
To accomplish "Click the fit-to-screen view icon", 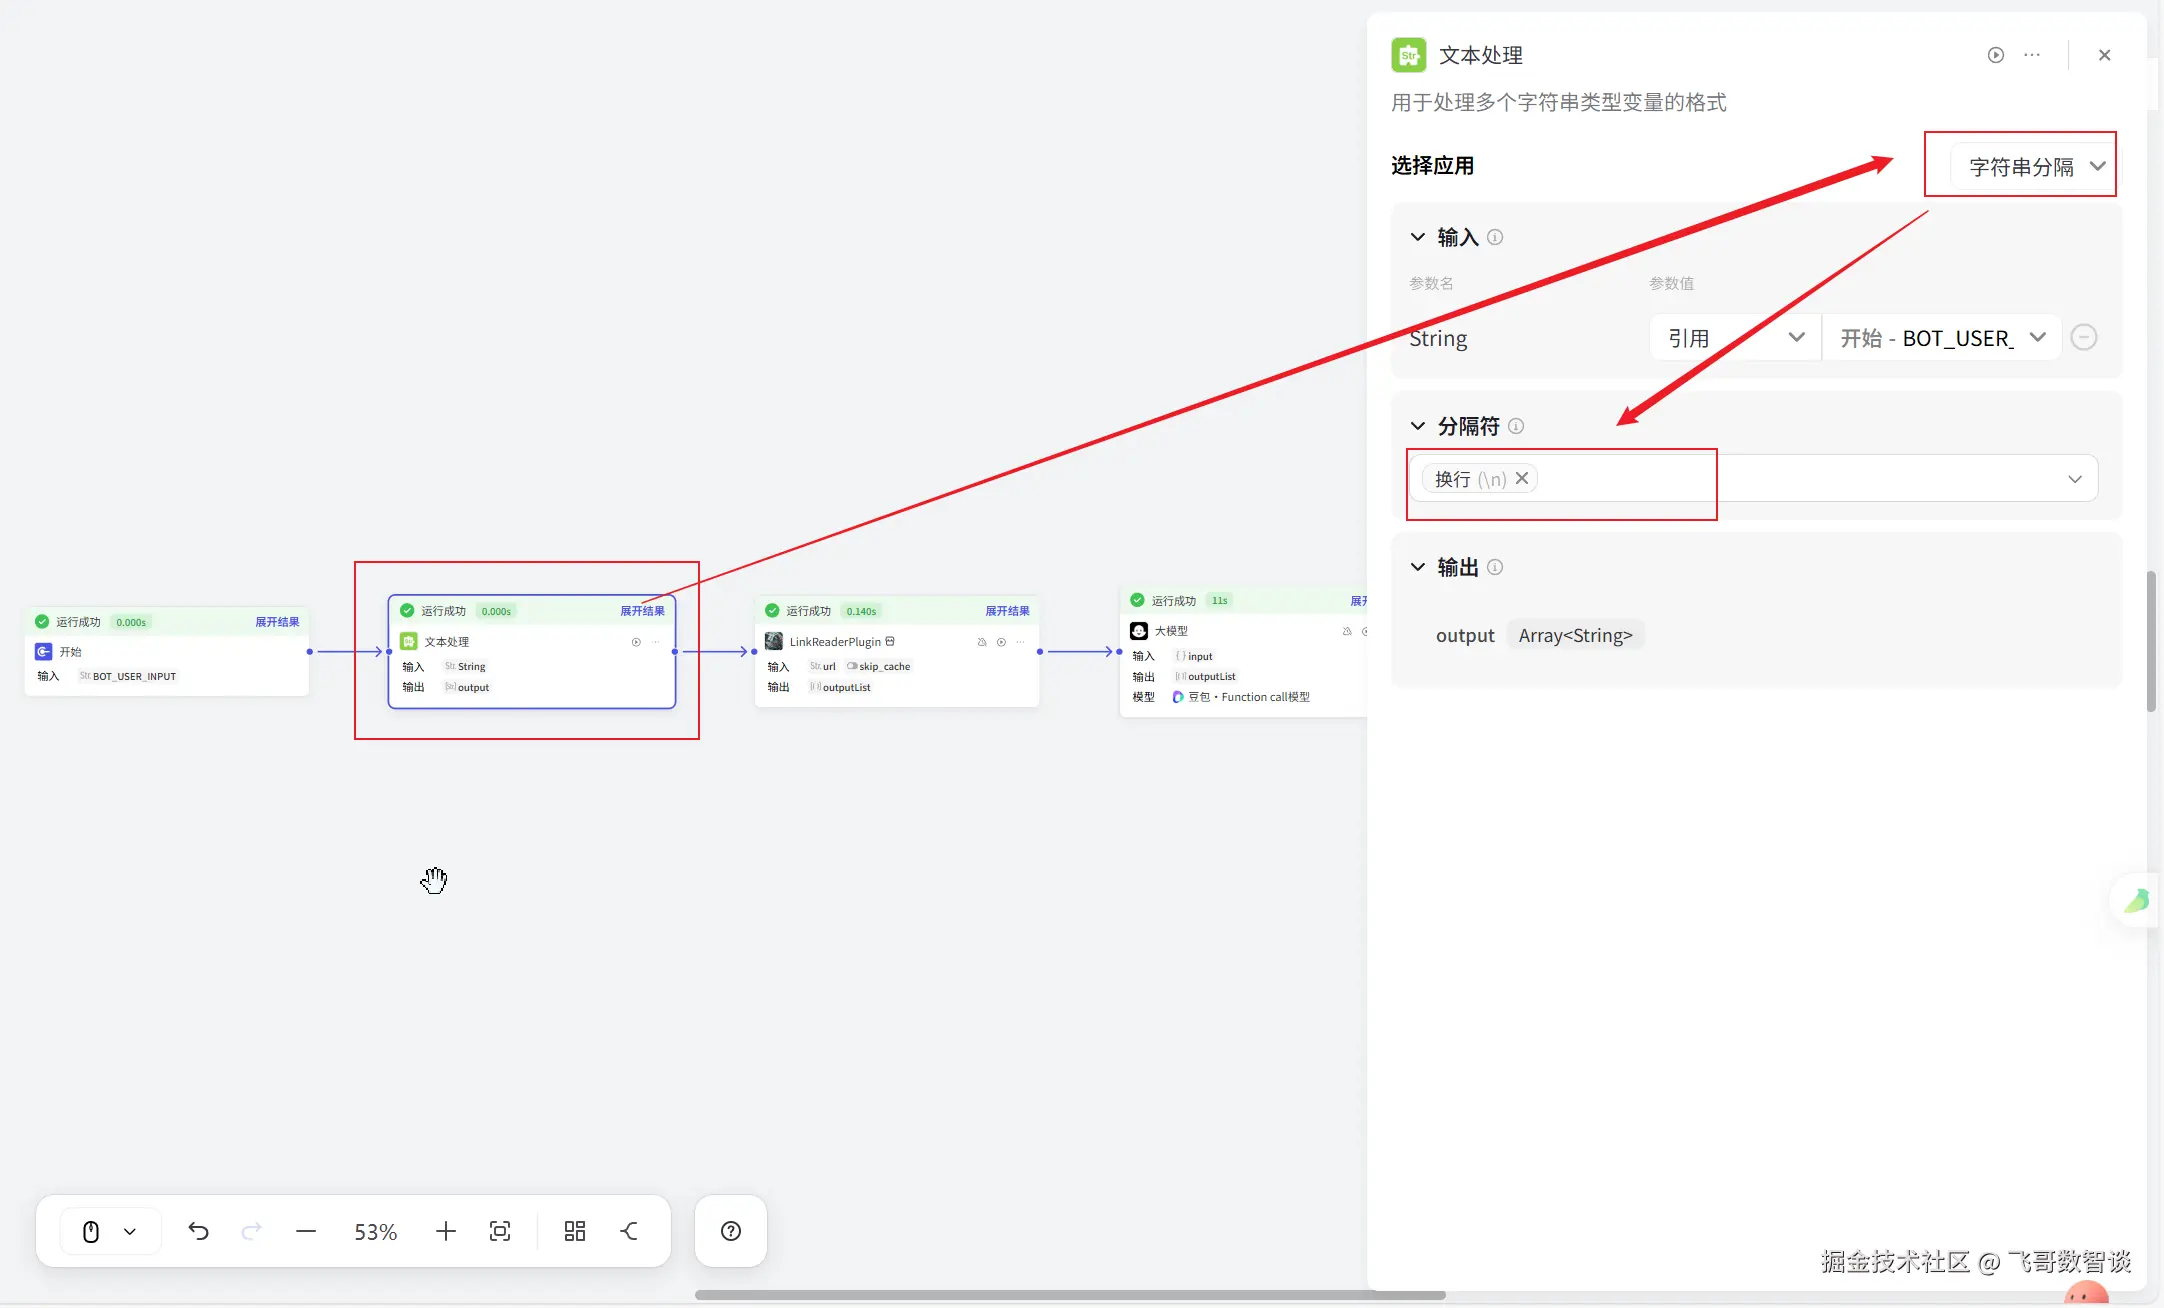I will point(500,1231).
